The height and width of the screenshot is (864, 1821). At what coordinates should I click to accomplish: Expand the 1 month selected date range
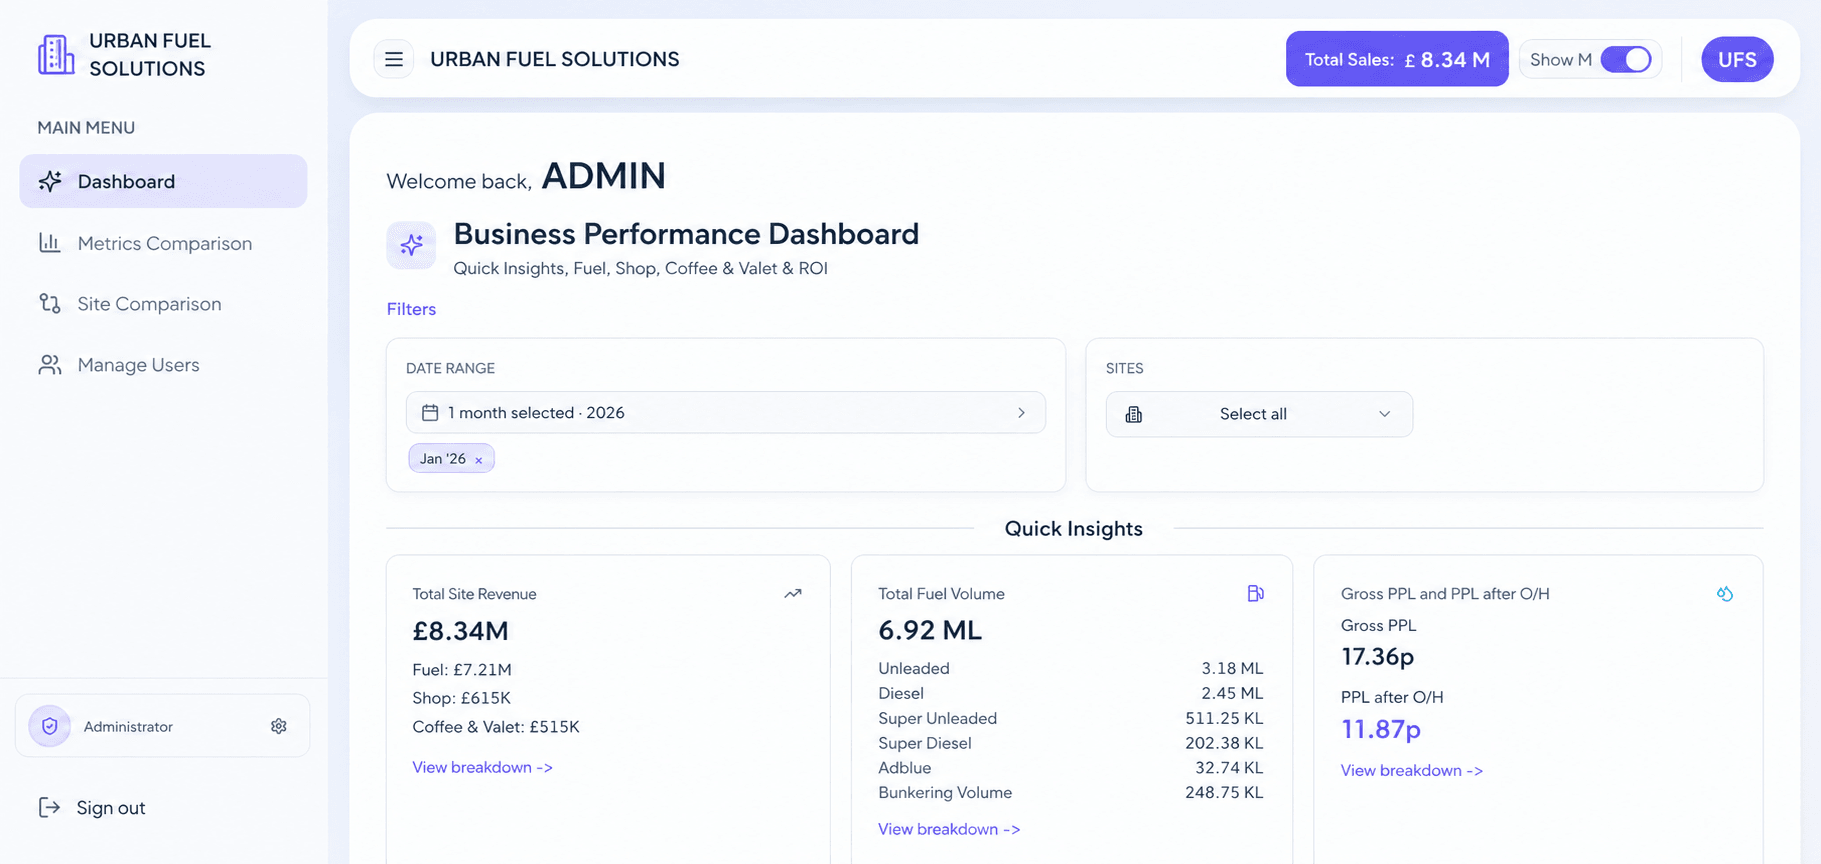(726, 413)
